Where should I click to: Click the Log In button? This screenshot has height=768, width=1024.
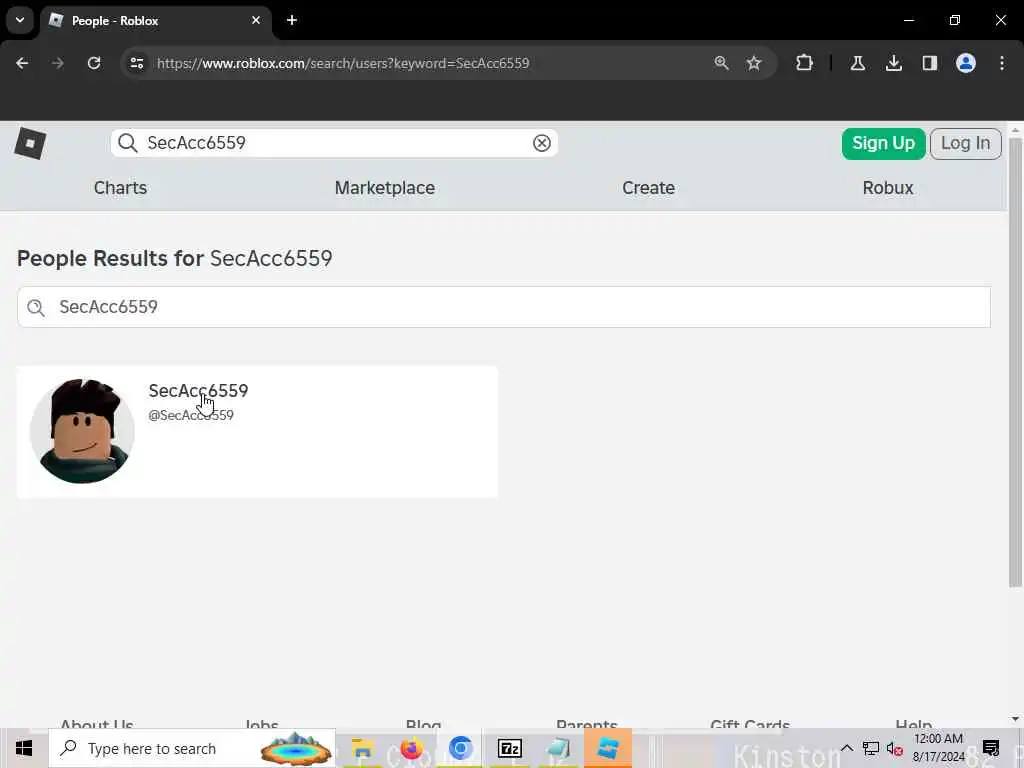(x=965, y=144)
